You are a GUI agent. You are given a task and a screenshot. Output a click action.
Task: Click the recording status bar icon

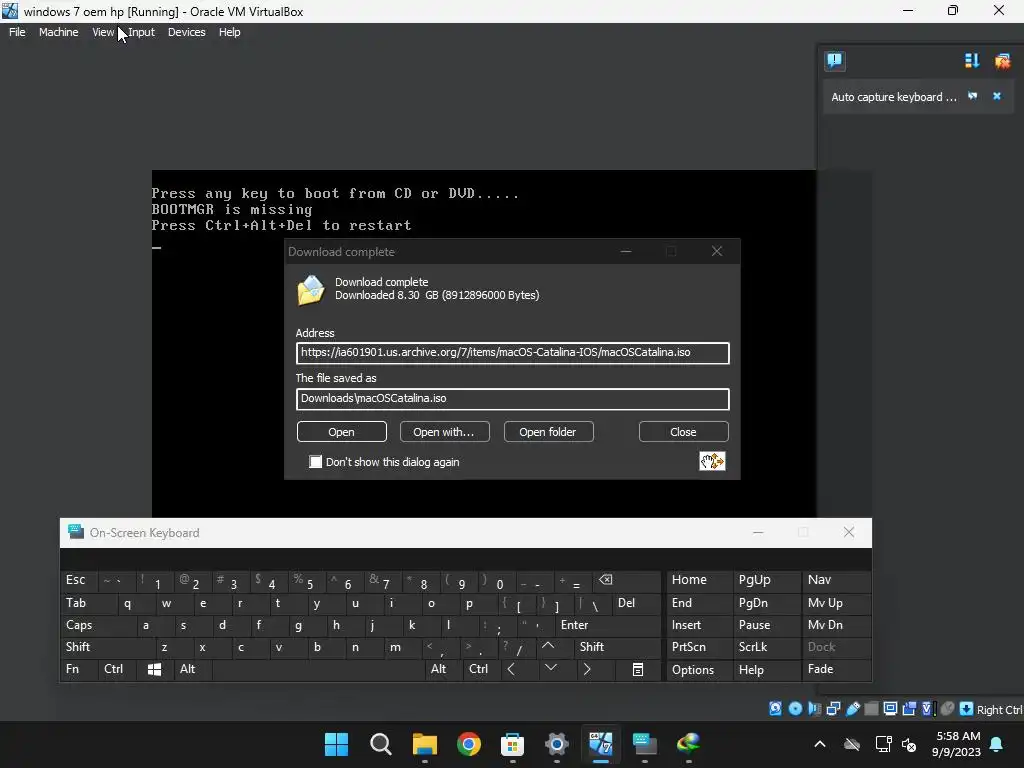pos(909,709)
